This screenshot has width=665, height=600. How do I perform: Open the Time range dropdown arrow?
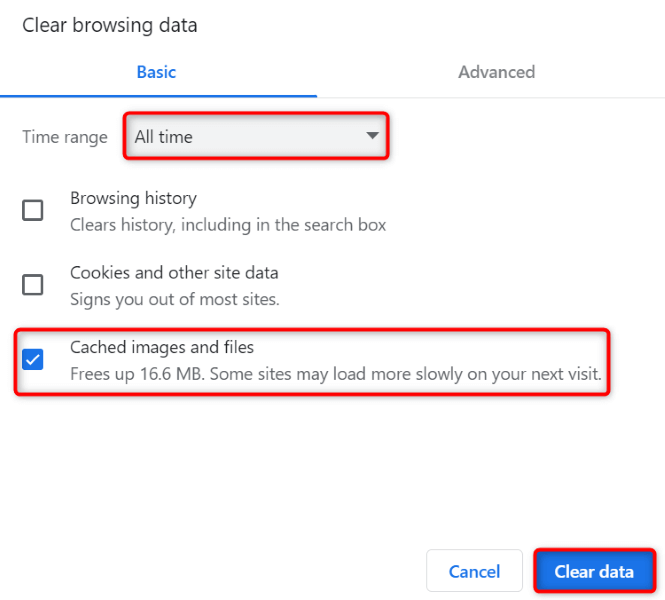[x=372, y=136]
